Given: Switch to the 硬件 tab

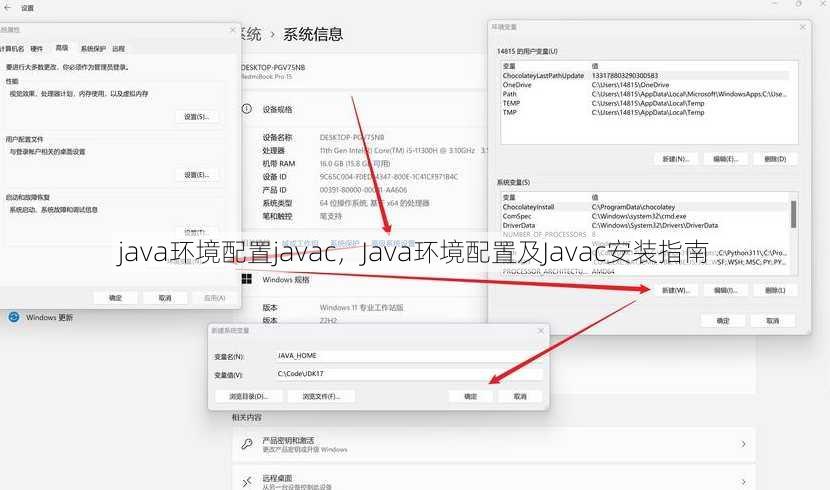Looking at the screenshot, I should point(37,49).
